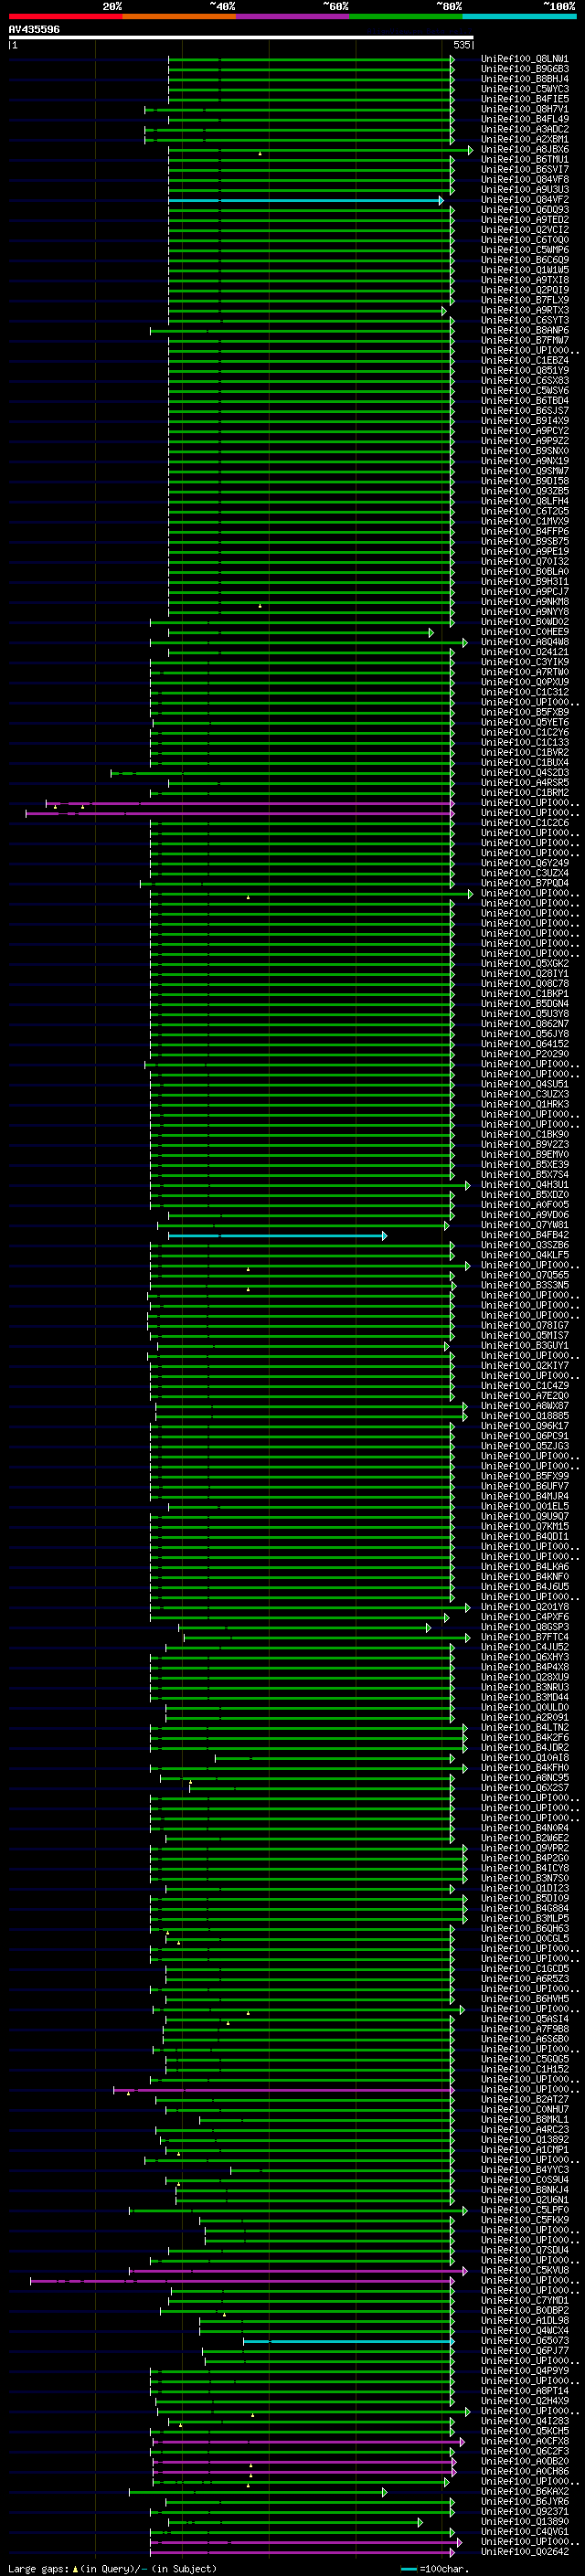Click the green ~80% identity legend segment

tap(406, 16)
